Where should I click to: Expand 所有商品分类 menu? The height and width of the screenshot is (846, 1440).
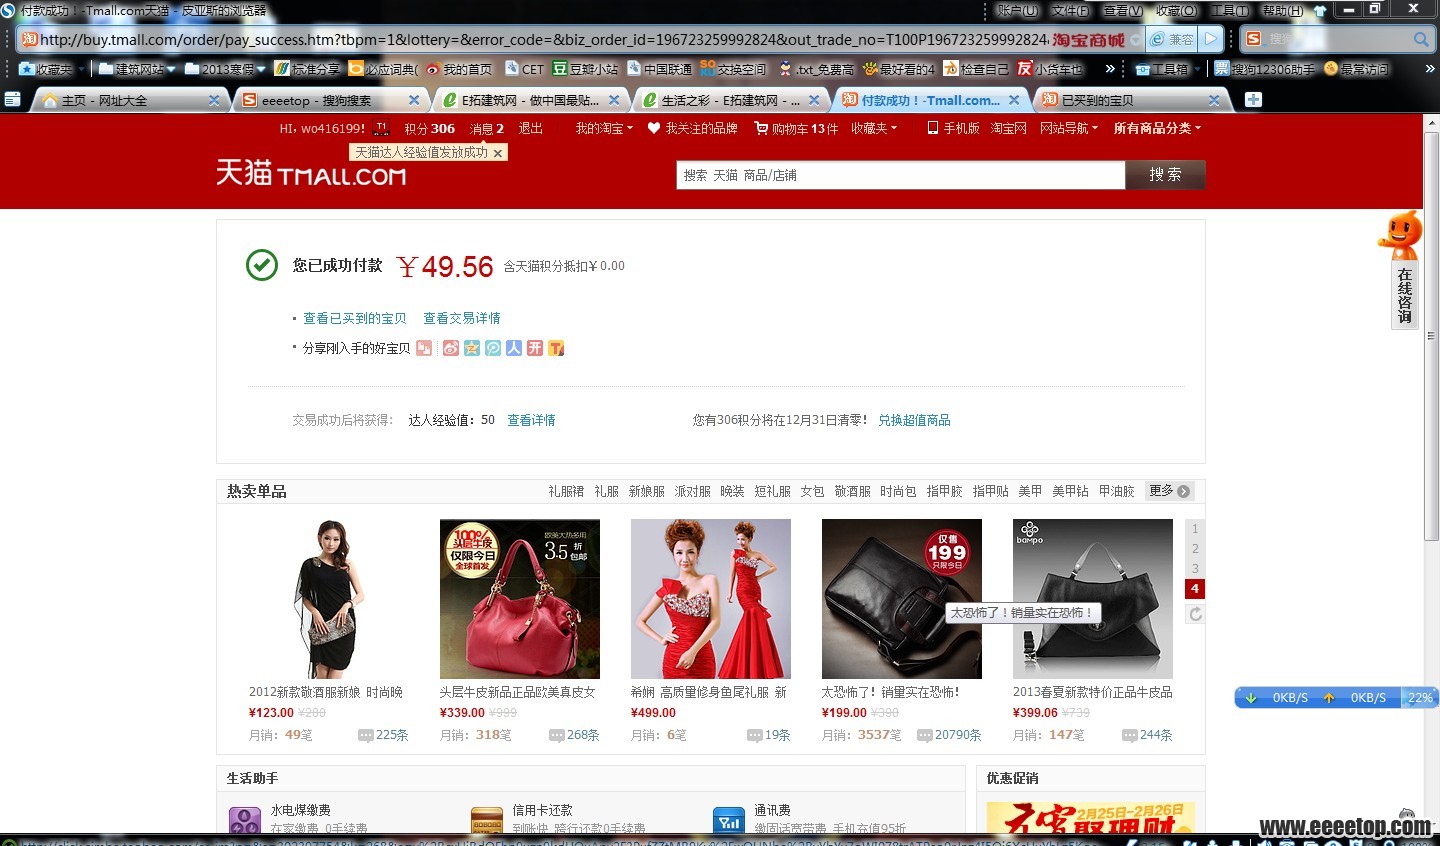click(1157, 128)
